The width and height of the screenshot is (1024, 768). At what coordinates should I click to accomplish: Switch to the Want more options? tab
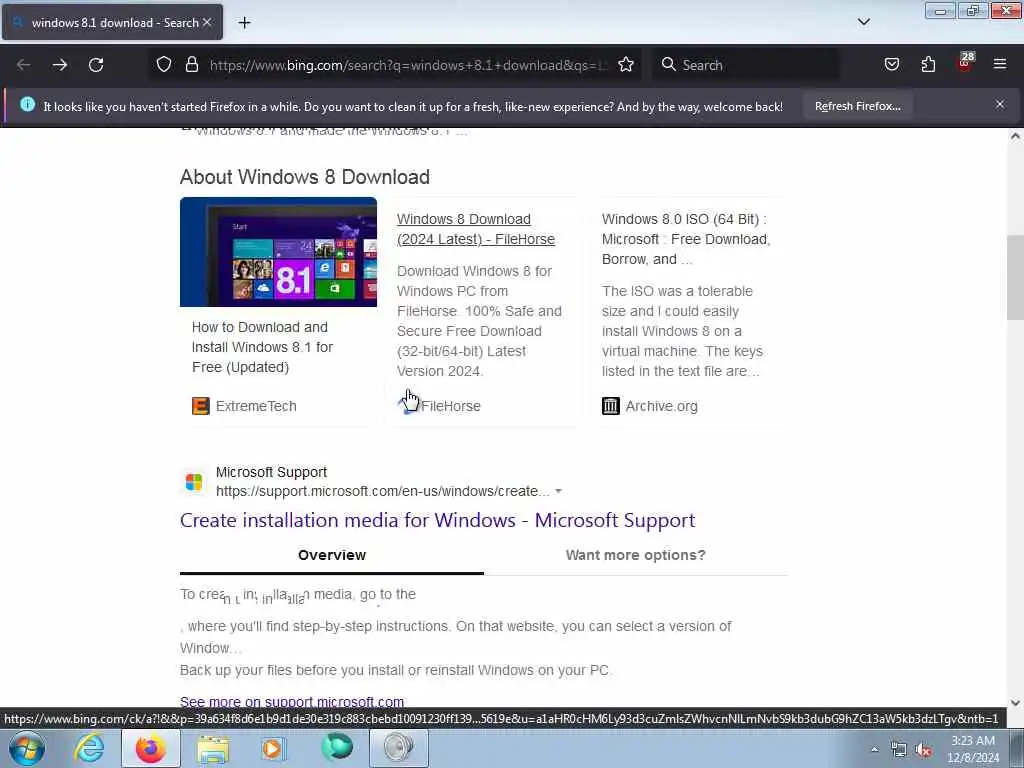tap(635, 555)
